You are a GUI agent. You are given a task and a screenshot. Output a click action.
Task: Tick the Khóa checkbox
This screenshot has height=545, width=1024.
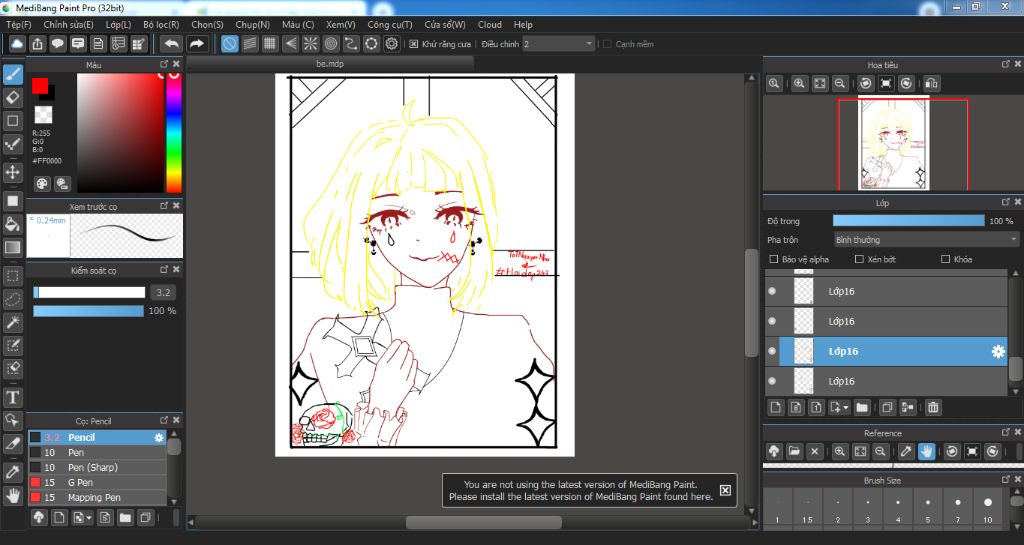pos(945,259)
